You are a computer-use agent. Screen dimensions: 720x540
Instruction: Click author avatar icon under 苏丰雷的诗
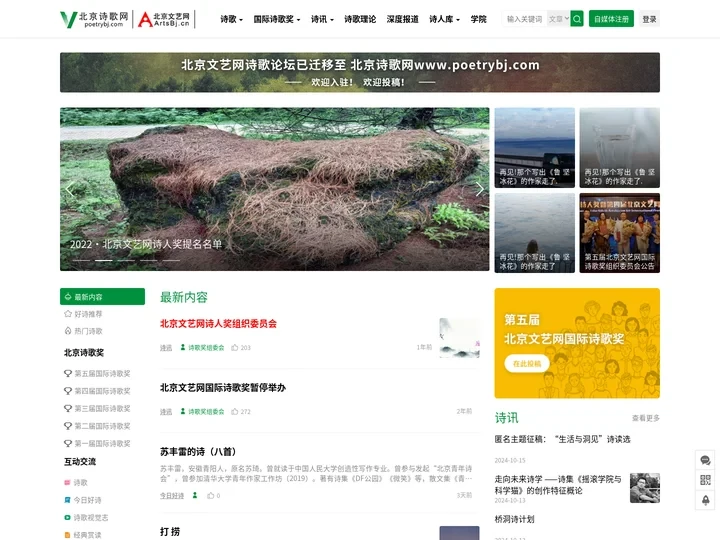(195, 495)
